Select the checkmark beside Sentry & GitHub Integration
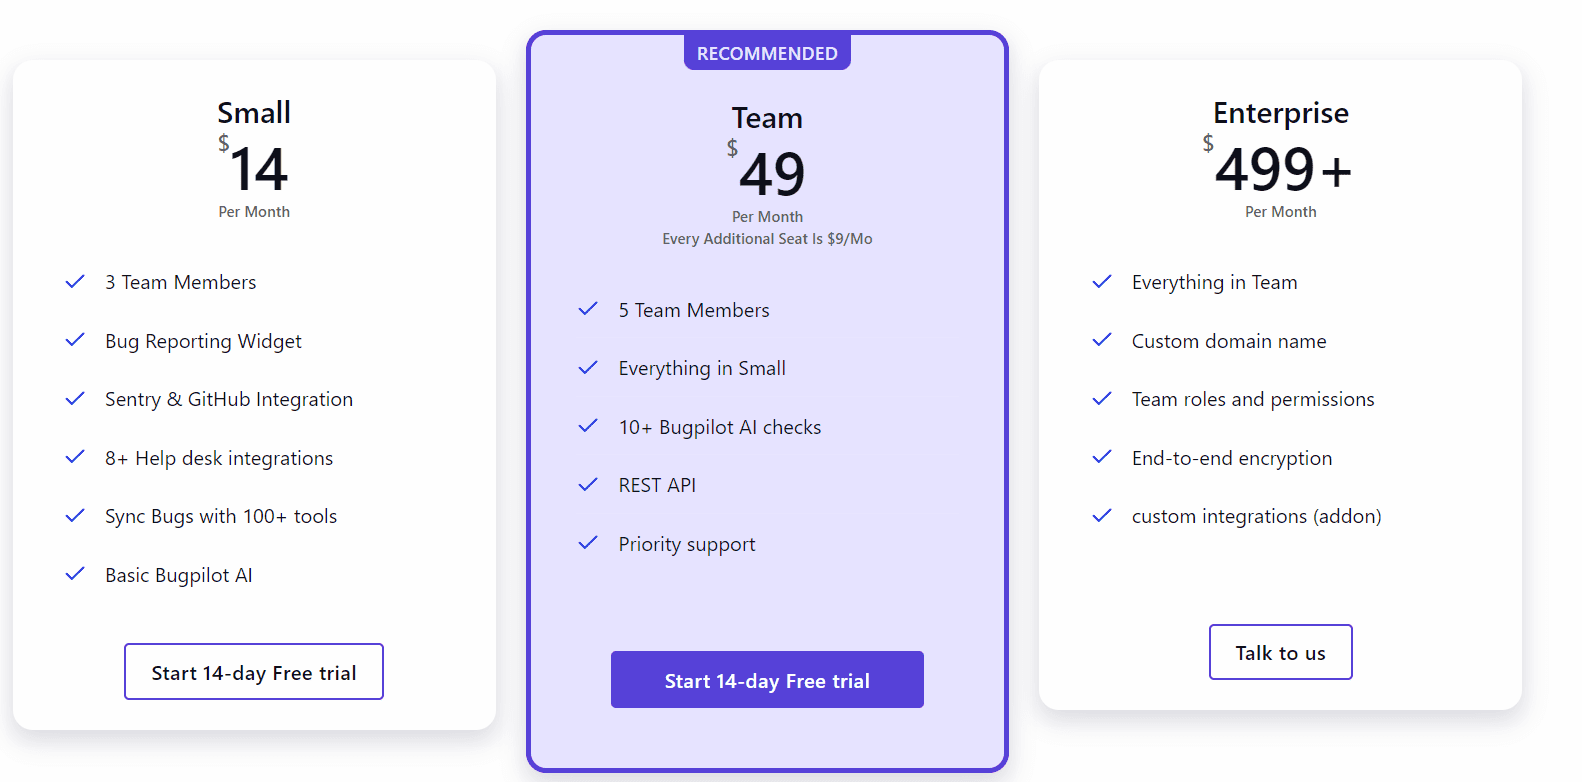1582x782 pixels. pos(75,398)
